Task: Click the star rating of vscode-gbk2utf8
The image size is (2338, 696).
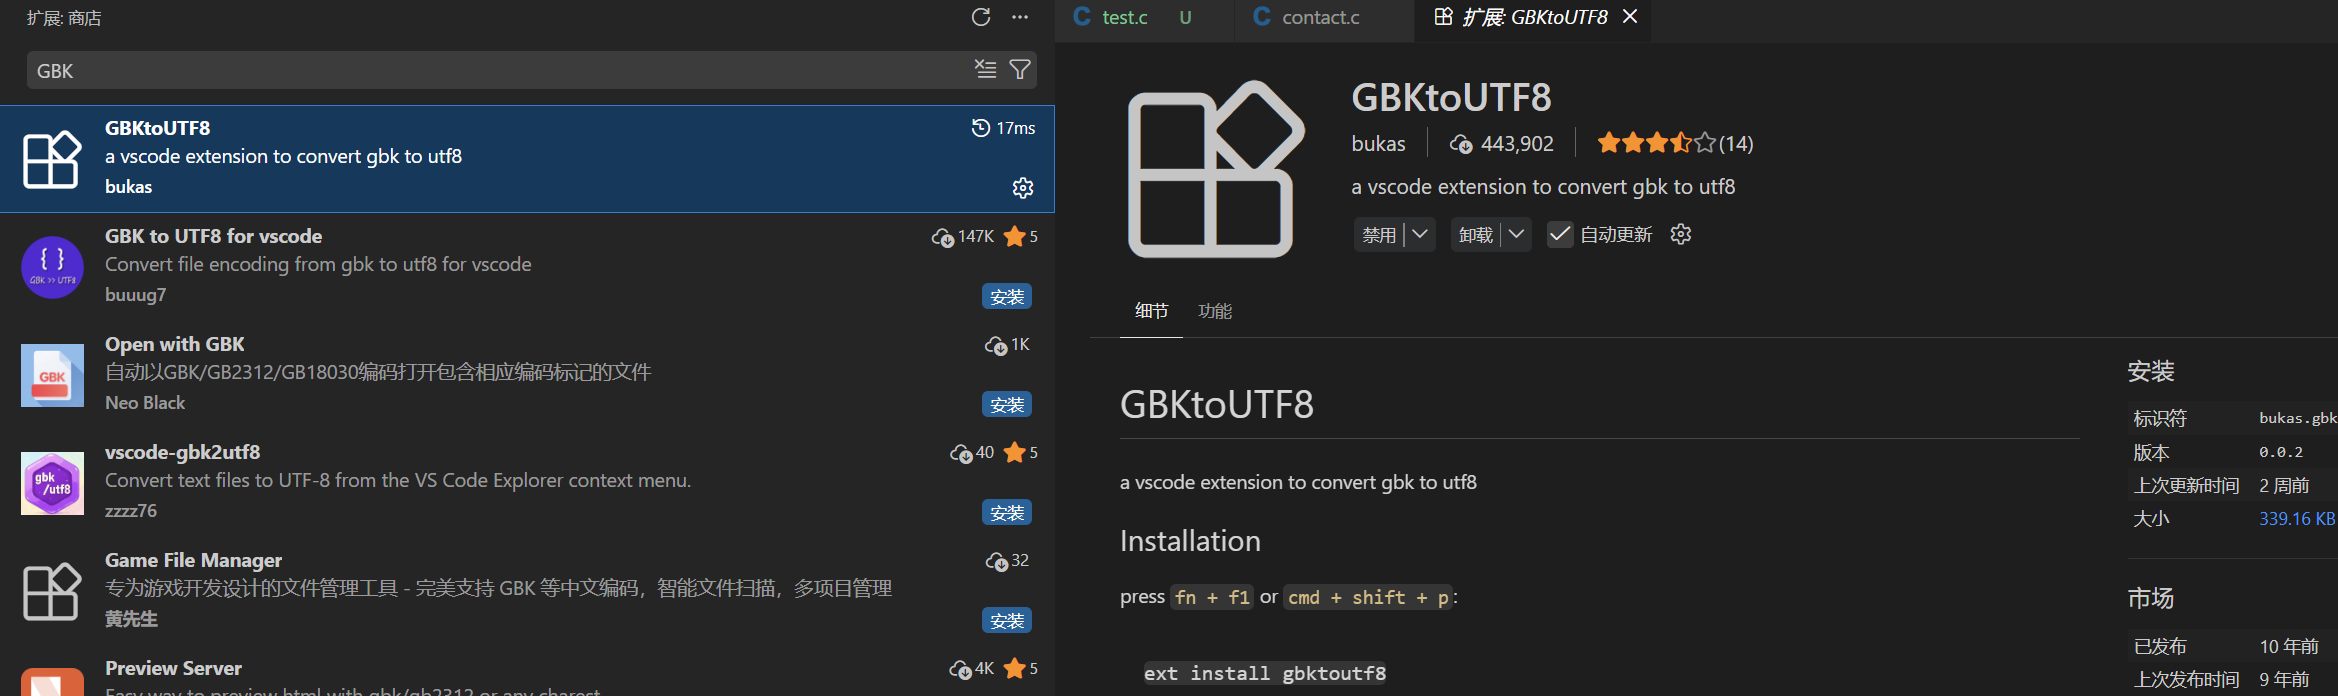Action: [x=1021, y=452]
